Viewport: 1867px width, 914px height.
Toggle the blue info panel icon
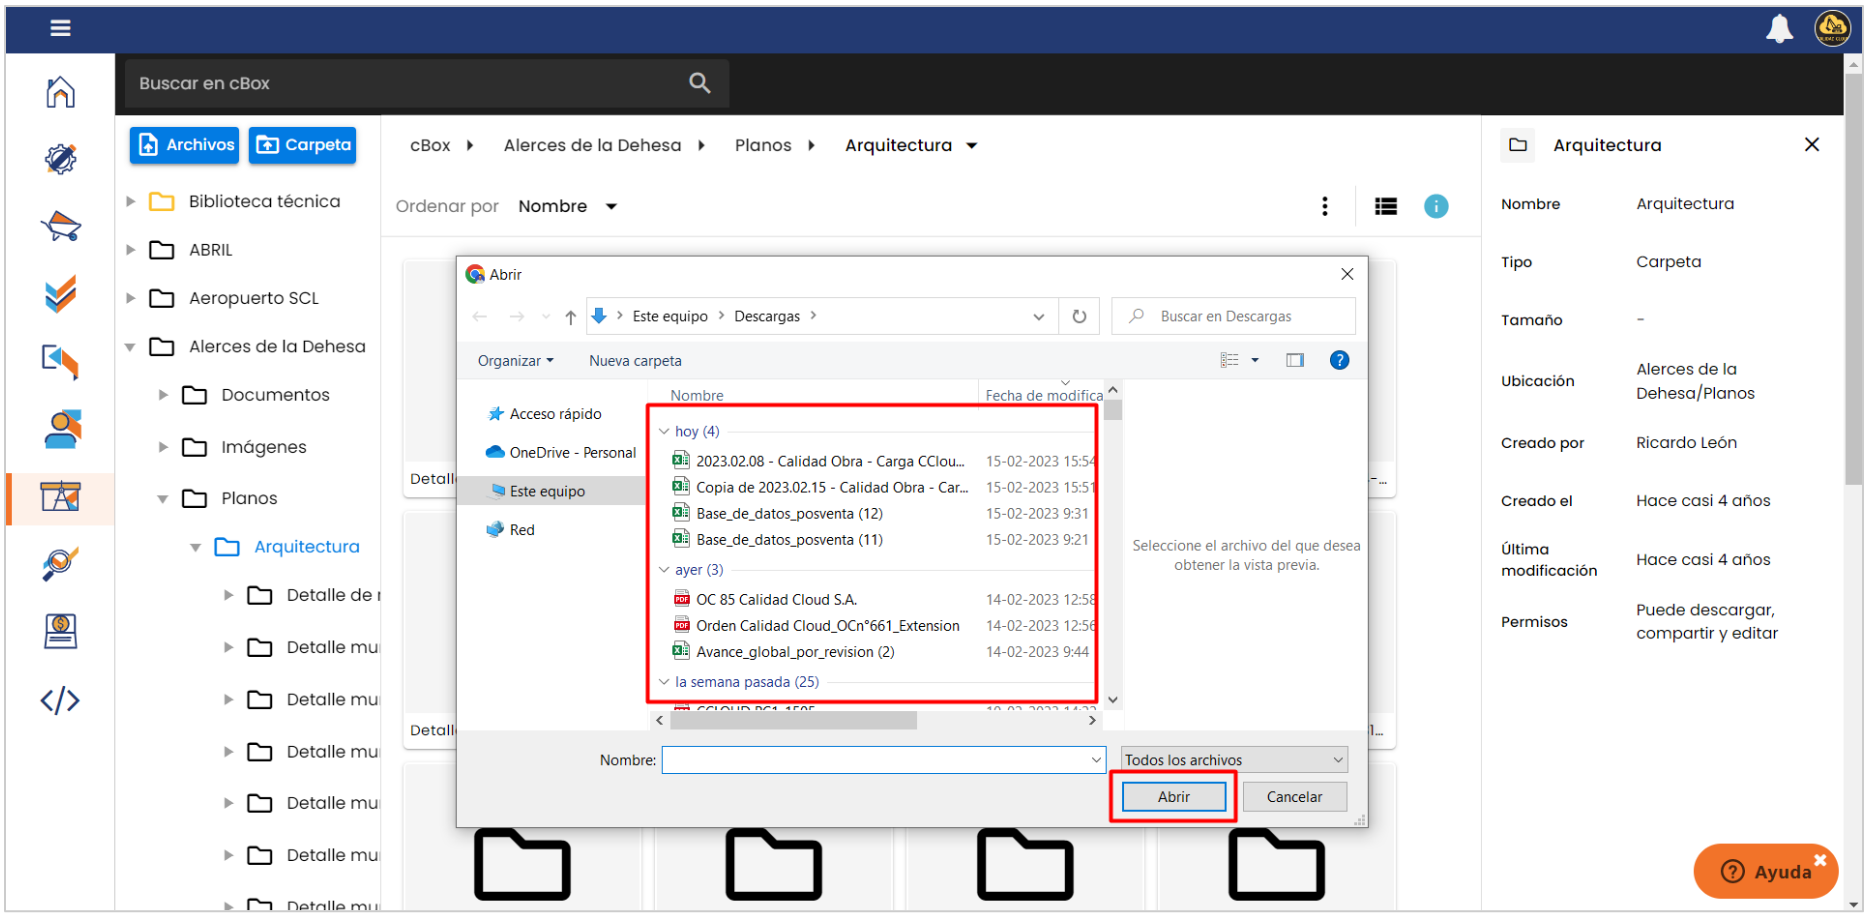click(1436, 206)
